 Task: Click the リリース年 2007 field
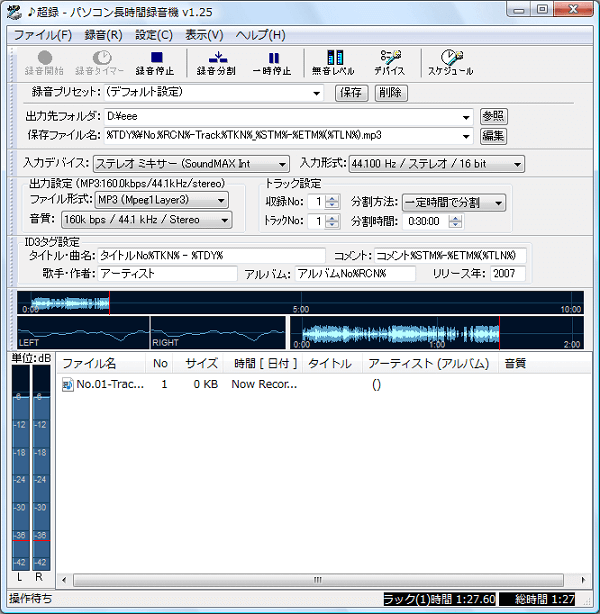[x=508, y=273]
